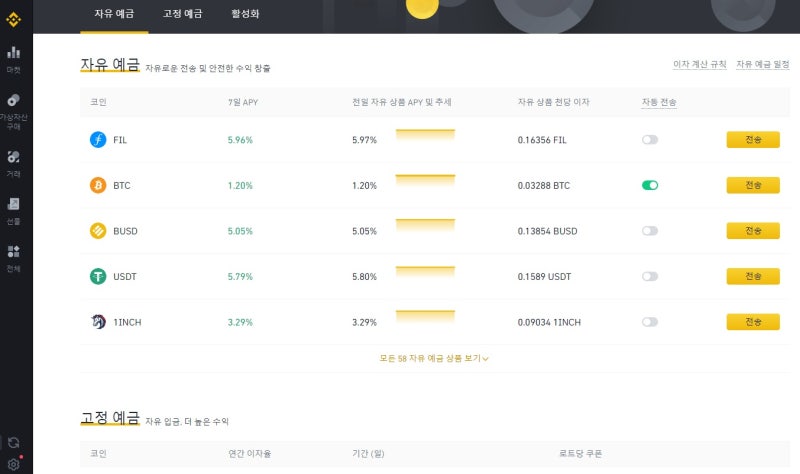
Task: Enable auto transfer toggle for USDT
Action: tap(649, 277)
